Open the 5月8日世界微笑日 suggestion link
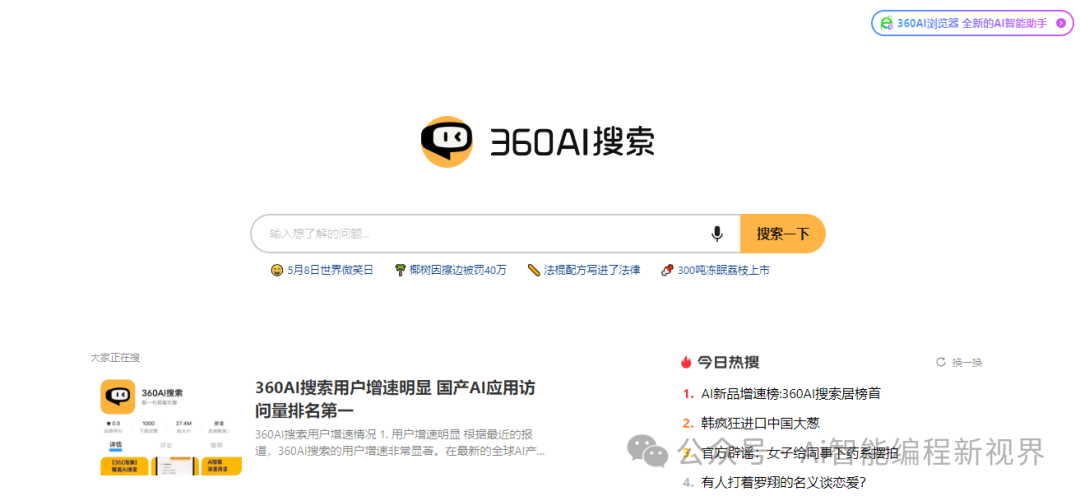Screen dimensions: 1080x496 pyautogui.click(x=330, y=270)
